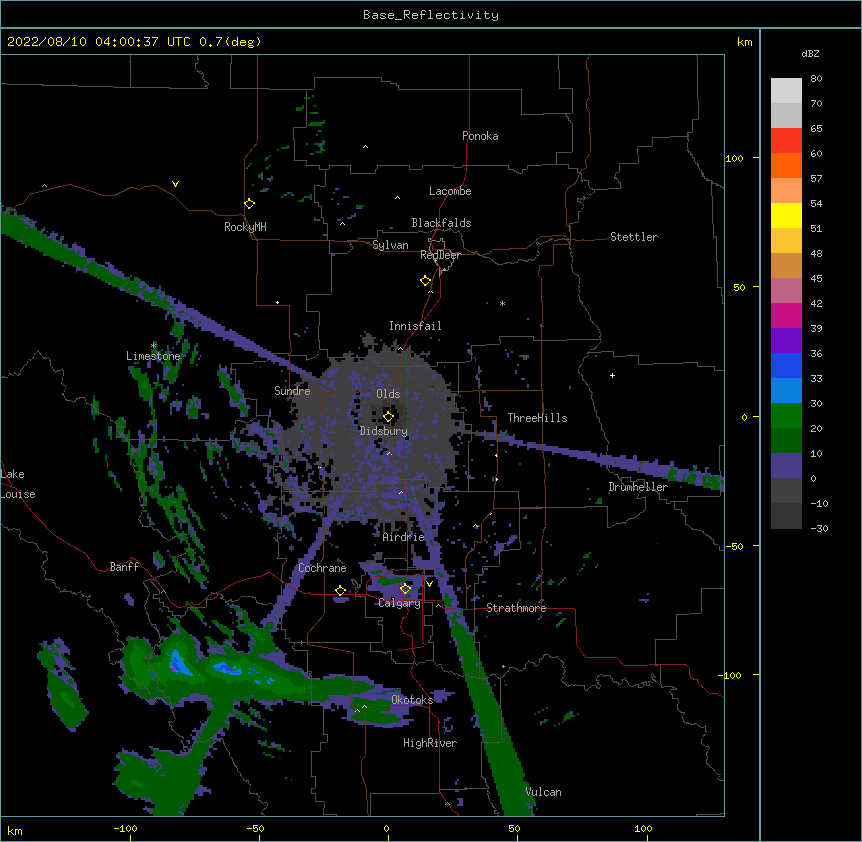
Task: Select the yellow diamond marker beside Cochrane
Action: (x=340, y=591)
